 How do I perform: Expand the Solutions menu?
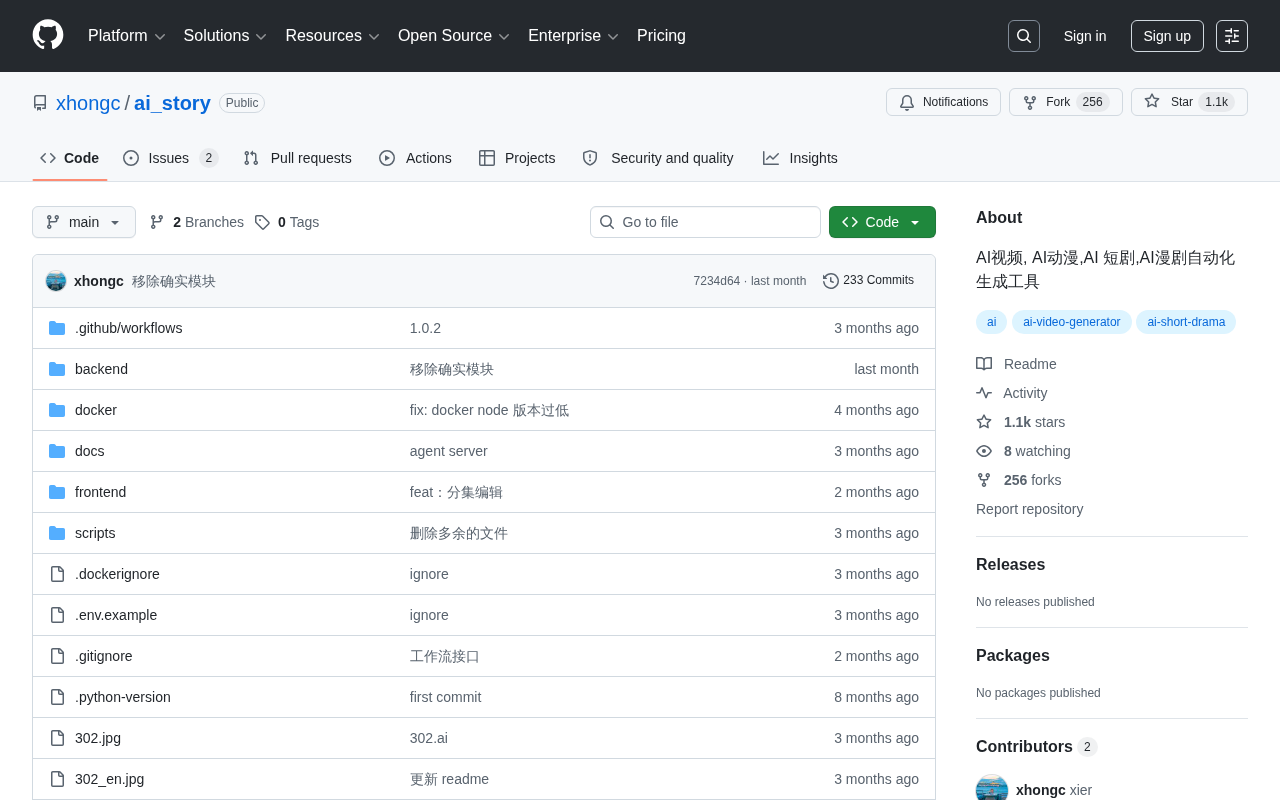coord(226,36)
